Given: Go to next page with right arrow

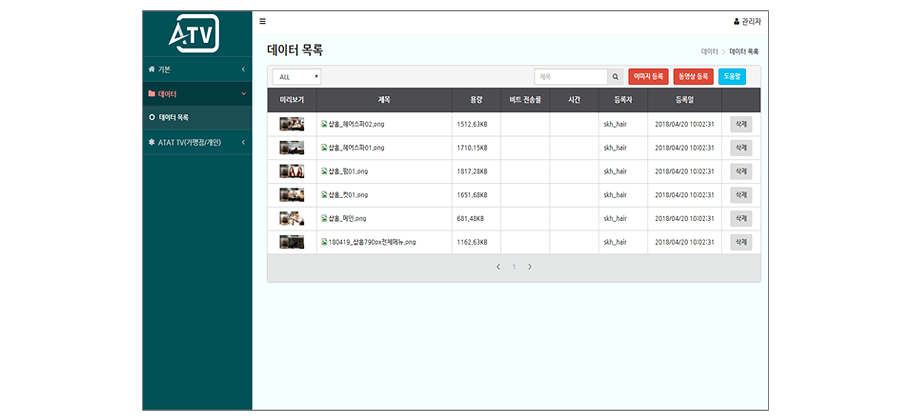Looking at the screenshot, I should [530, 267].
